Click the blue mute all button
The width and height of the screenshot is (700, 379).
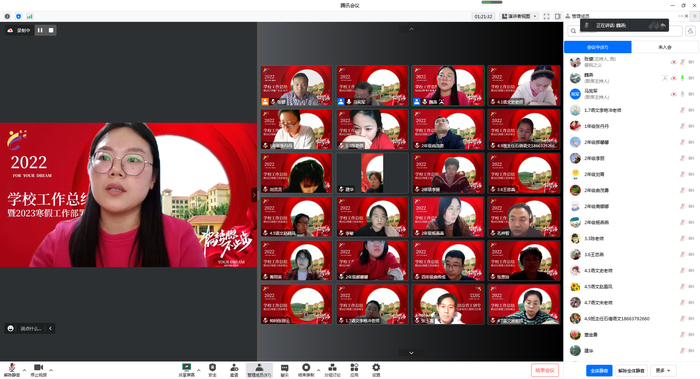pos(599,371)
